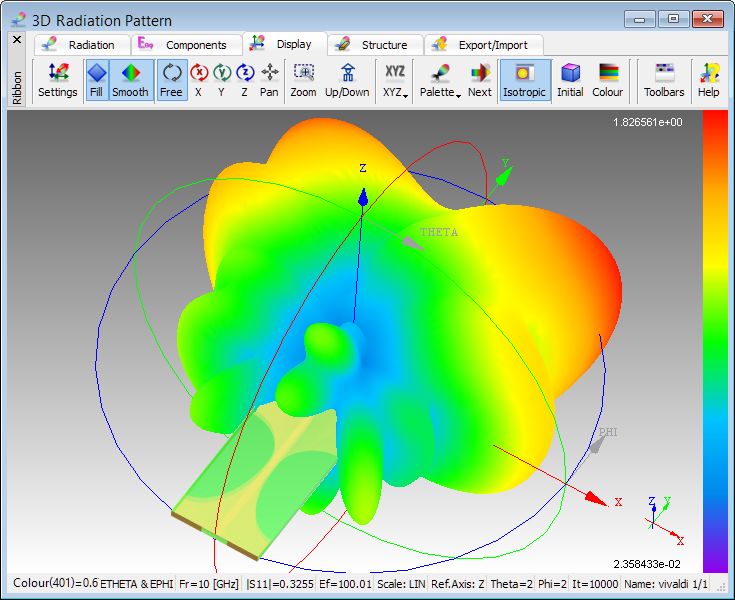
Task: Switch to the Radiation tab
Action: click(82, 45)
